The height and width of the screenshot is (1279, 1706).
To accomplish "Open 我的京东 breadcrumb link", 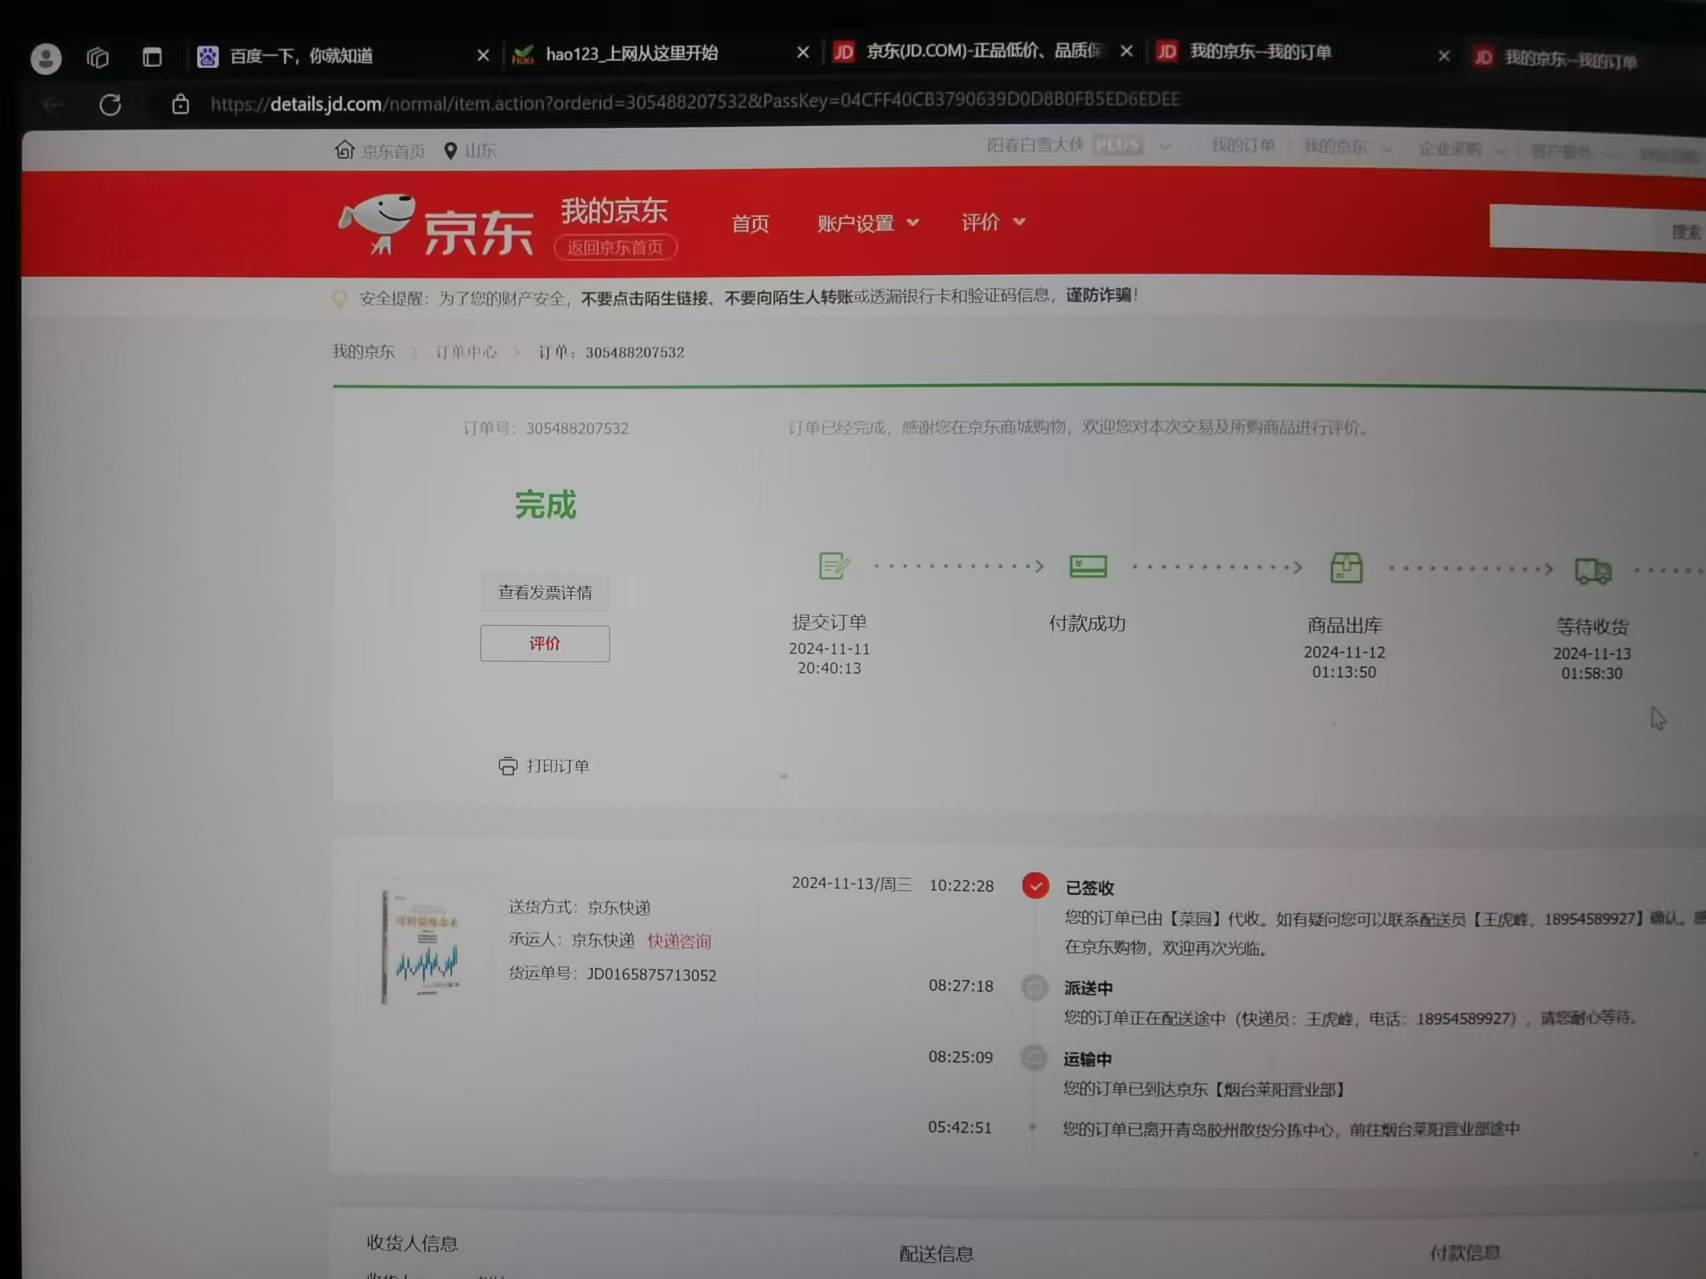I will pos(364,352).
